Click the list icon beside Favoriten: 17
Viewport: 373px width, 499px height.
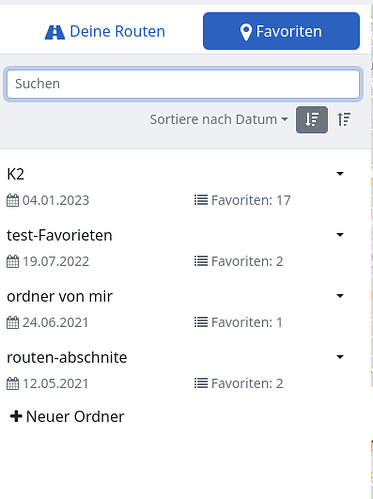pos(201,200)
